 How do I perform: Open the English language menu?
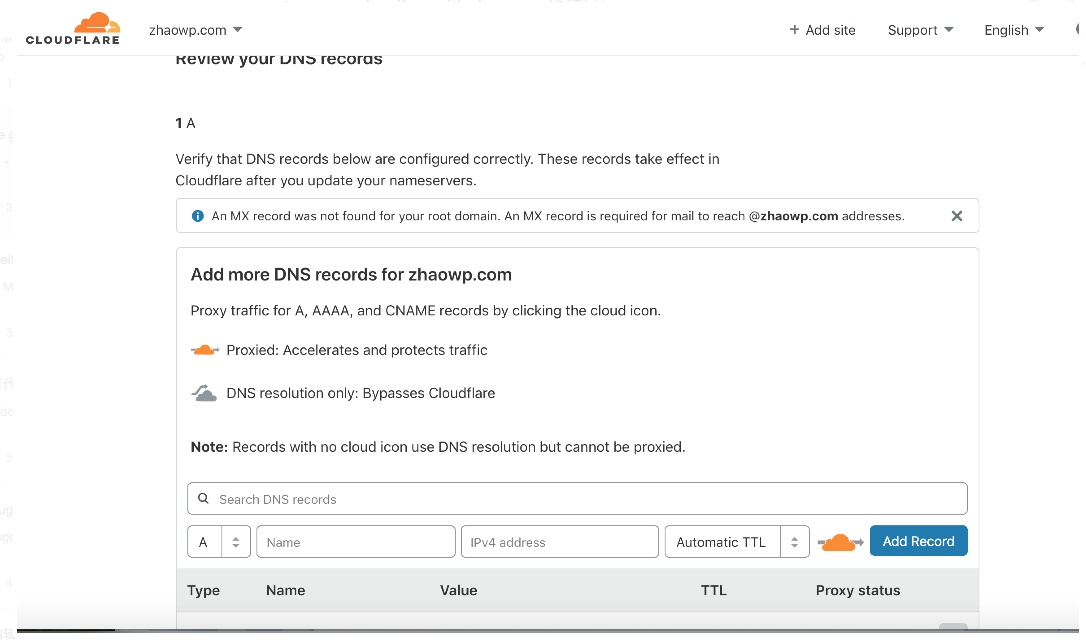tap(1013, 30)
